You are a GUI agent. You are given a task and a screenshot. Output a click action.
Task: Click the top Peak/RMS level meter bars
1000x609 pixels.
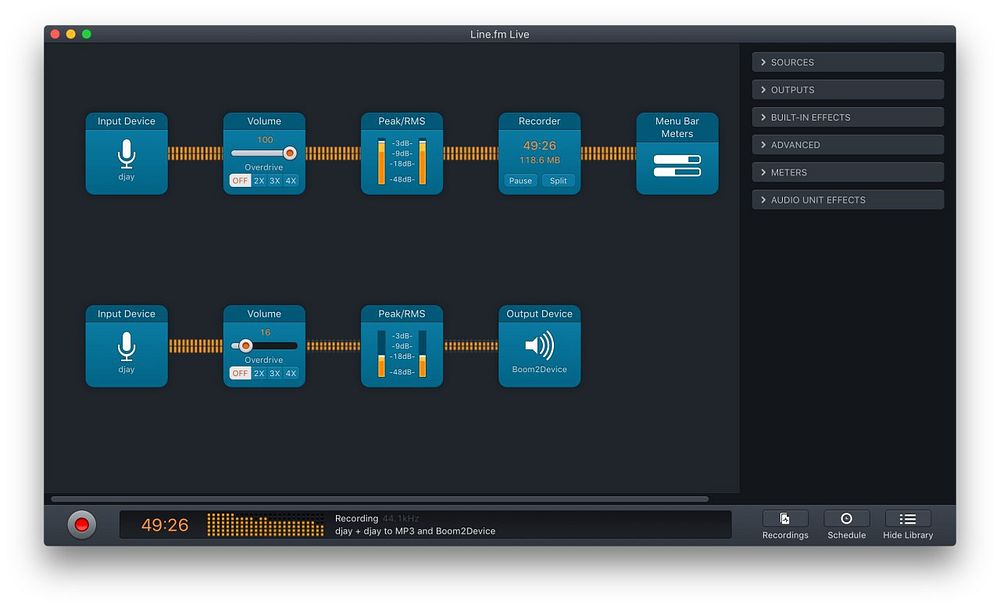pyautogui.click(x=402, y=162)
